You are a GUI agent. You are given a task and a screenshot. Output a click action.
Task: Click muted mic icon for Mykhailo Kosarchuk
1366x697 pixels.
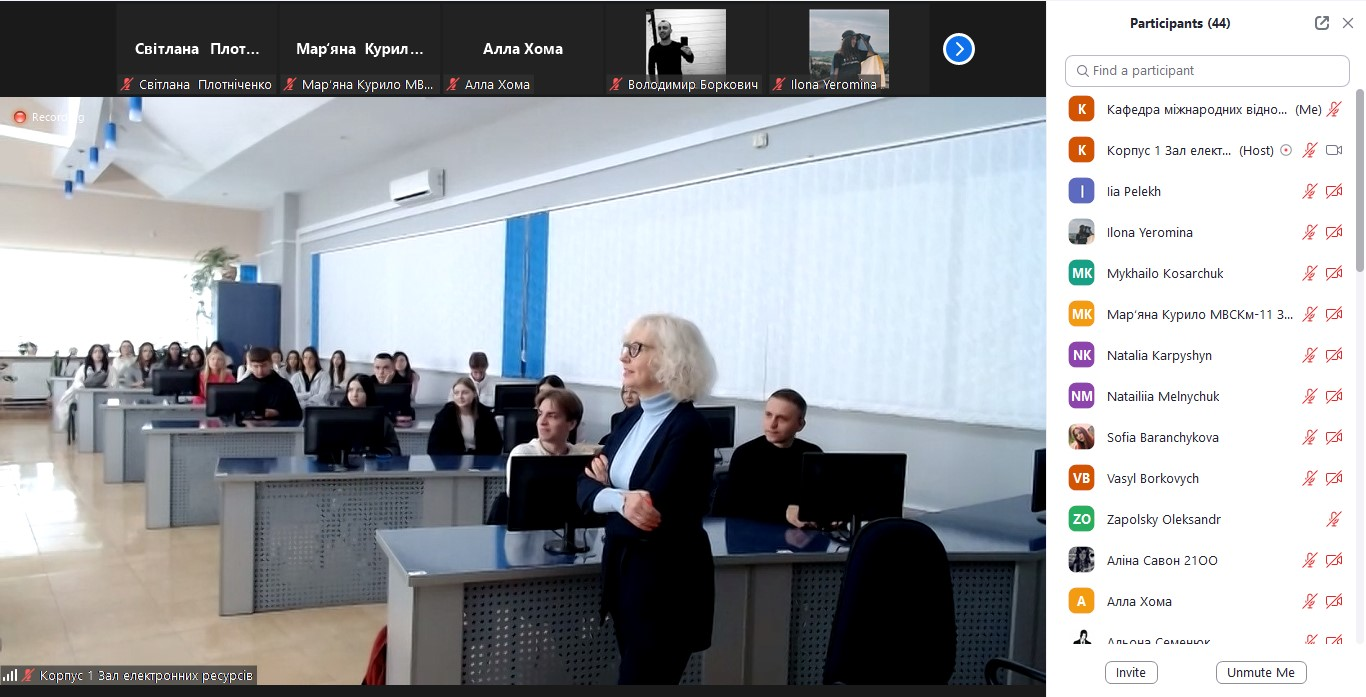tap(1310, 273)
